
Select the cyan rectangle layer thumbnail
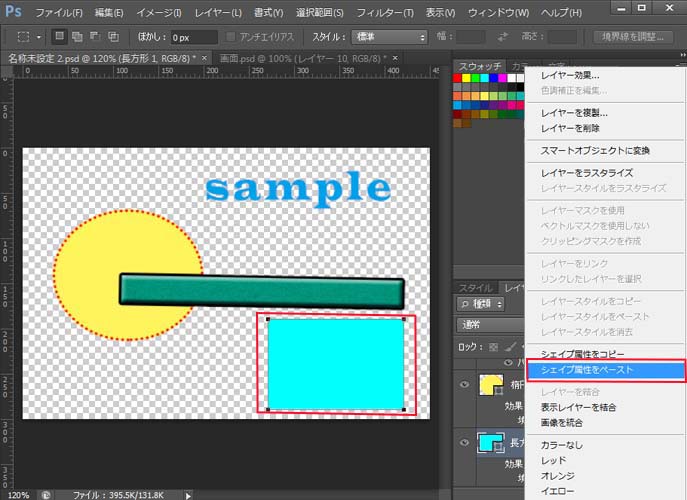point(491,443)
